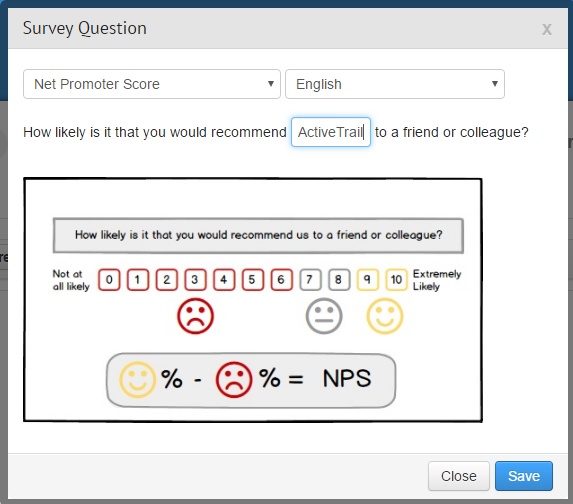Select score box 5
Screen dimensions: 573x504
pyautogui.click(x=253, y=280)
